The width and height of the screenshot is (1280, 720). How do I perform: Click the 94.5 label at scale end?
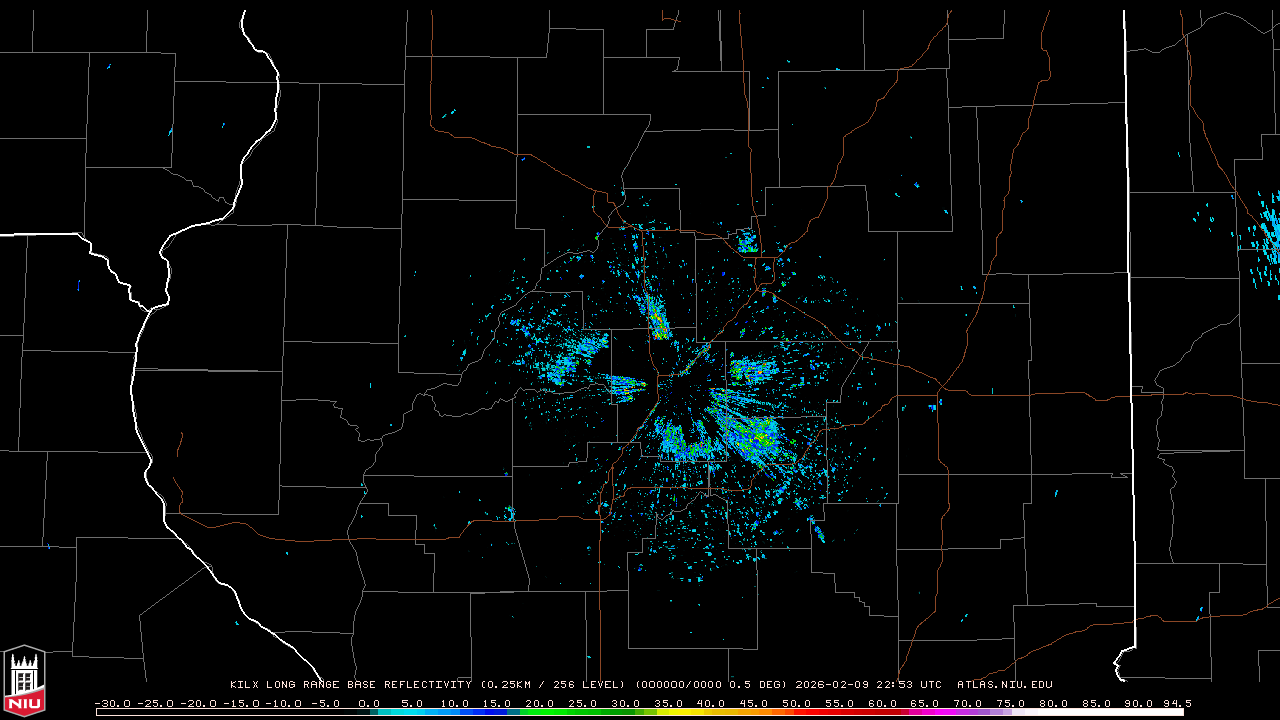click(x=1176, y=703)
